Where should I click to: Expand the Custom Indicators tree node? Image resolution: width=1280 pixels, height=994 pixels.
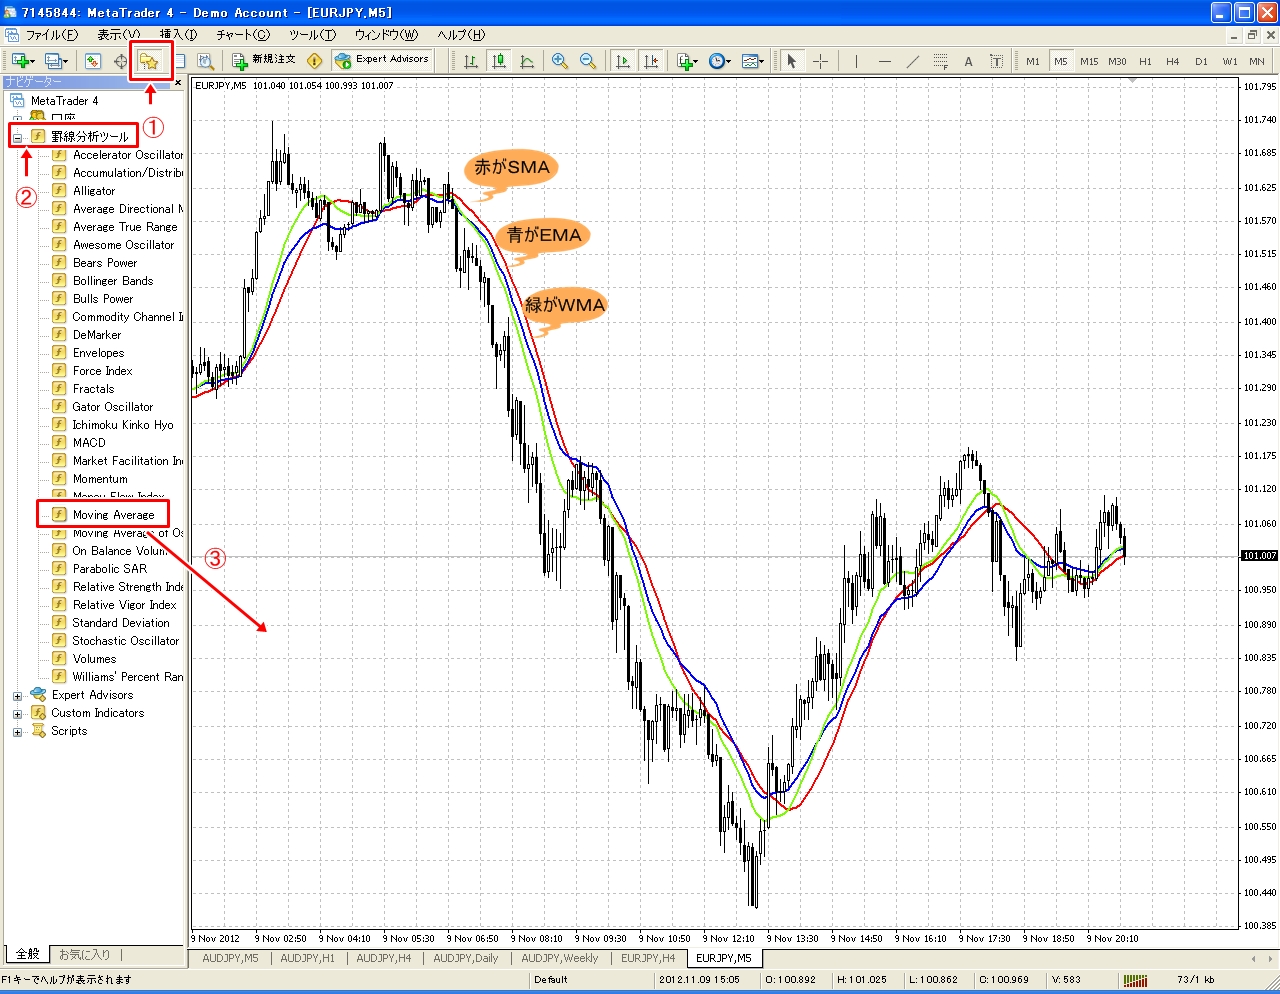tap(17, 714)
